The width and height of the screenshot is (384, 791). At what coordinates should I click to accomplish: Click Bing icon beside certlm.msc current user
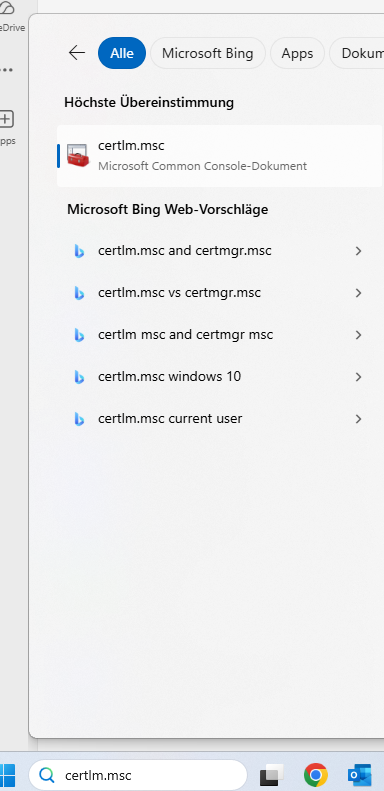click(x=79, y=419)
